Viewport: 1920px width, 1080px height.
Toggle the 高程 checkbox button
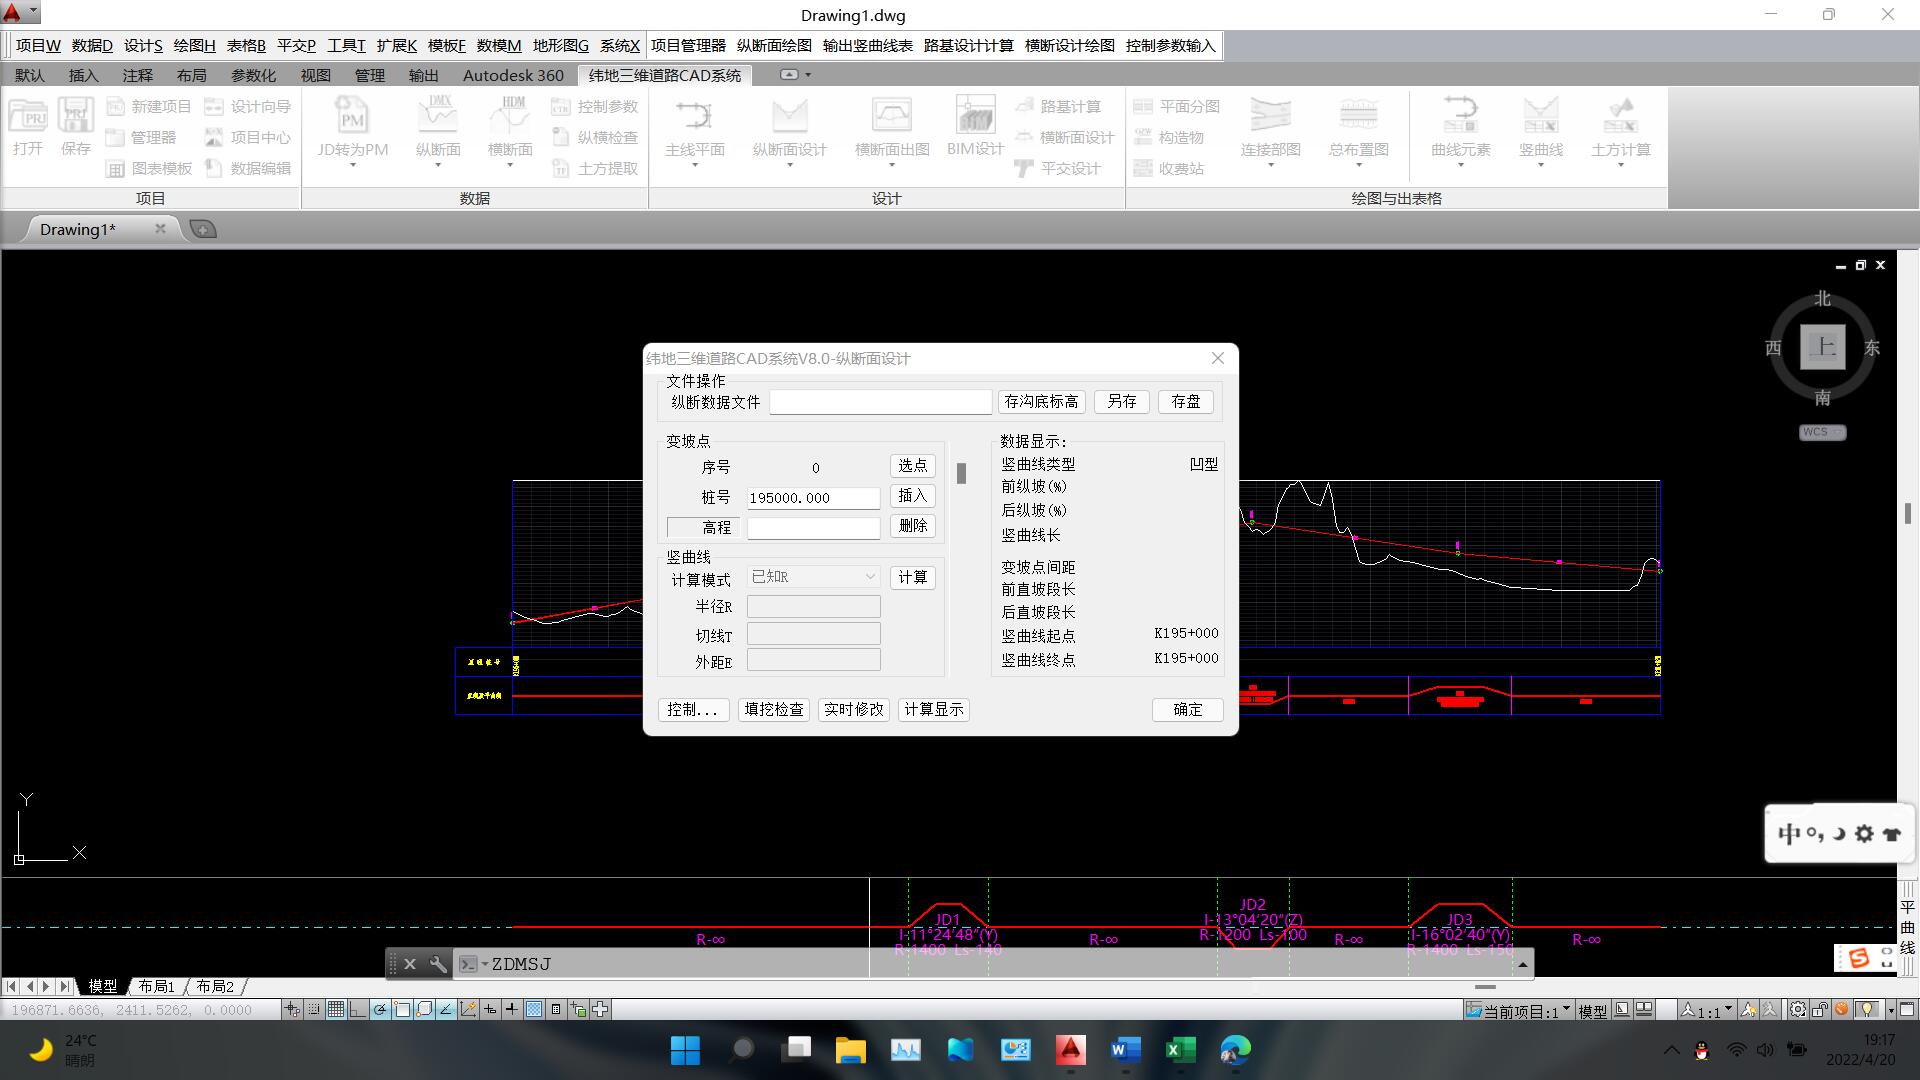pos(700,527)
